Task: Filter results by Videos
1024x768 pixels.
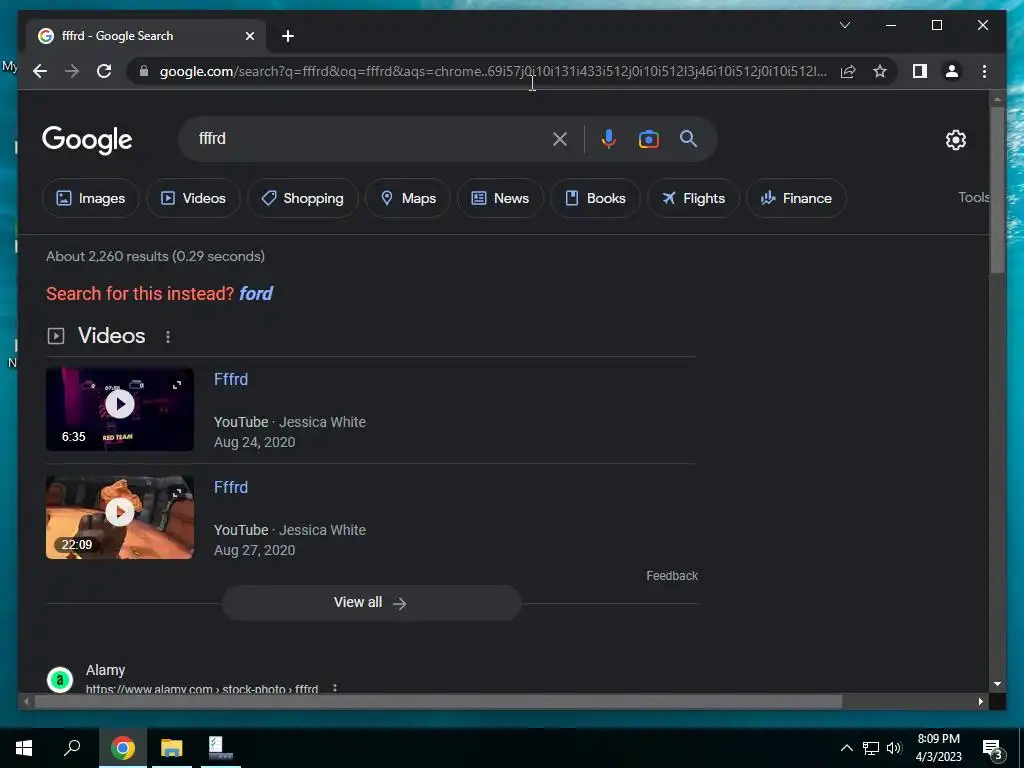Action: (193, 198)
